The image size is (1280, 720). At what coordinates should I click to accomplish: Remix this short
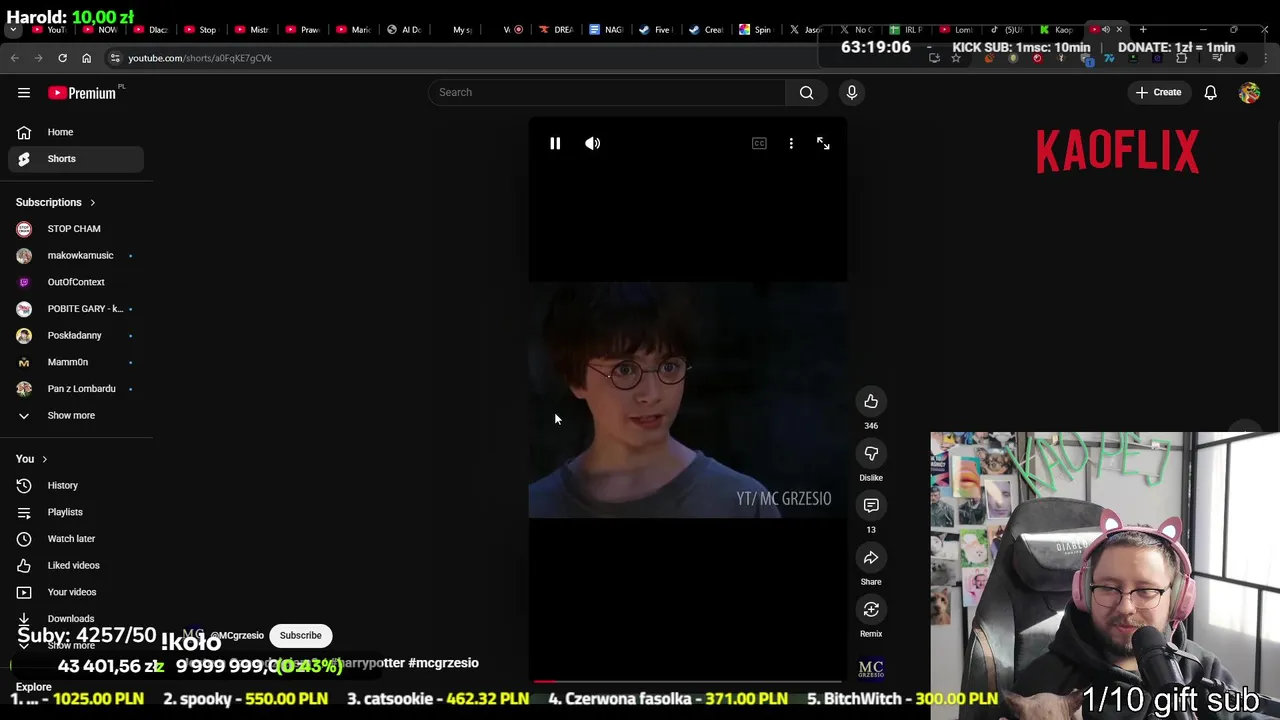(871, 609)
